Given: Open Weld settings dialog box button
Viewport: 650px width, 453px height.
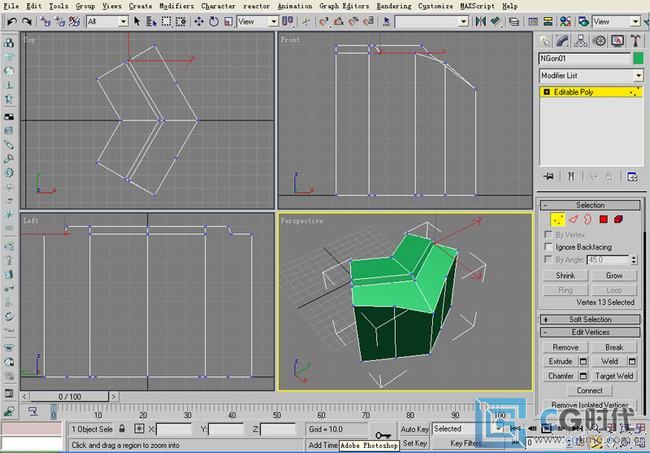Looking at the screenshot, I should click(x=632, y=362).
